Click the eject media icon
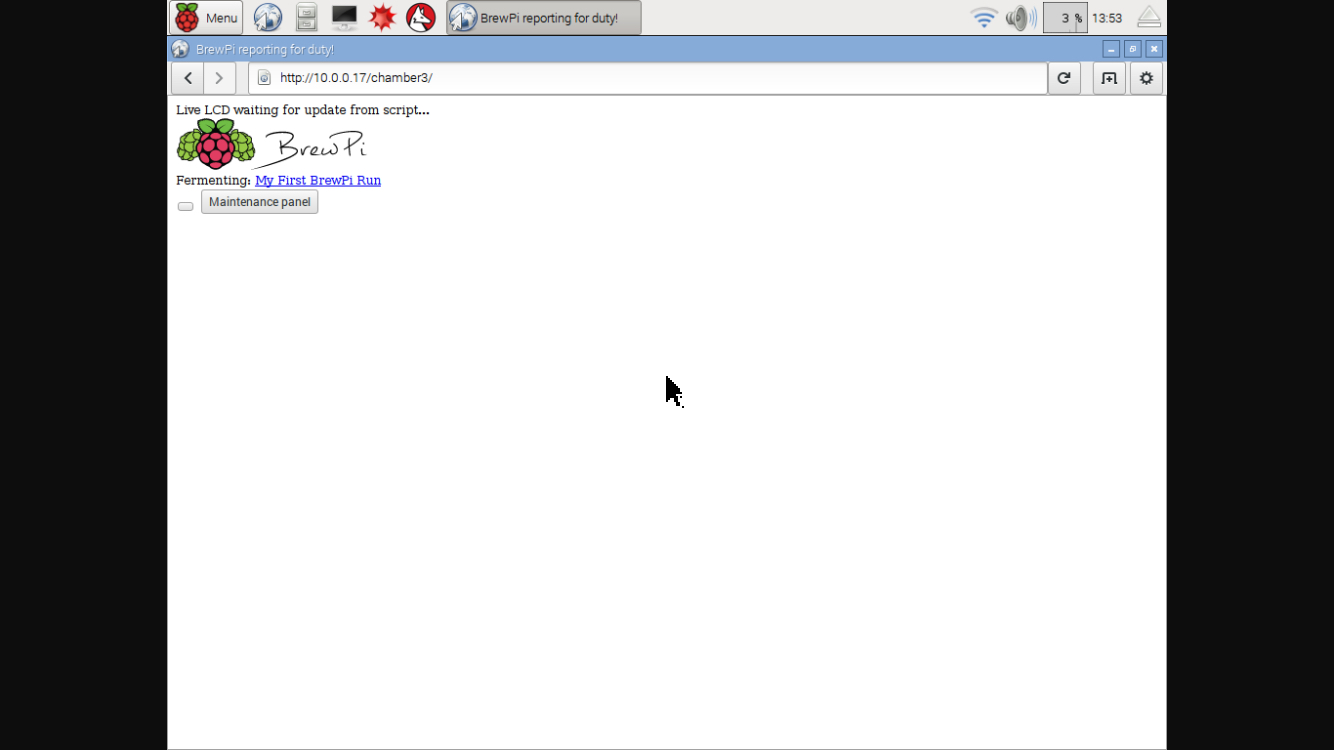 (1149, 18)
